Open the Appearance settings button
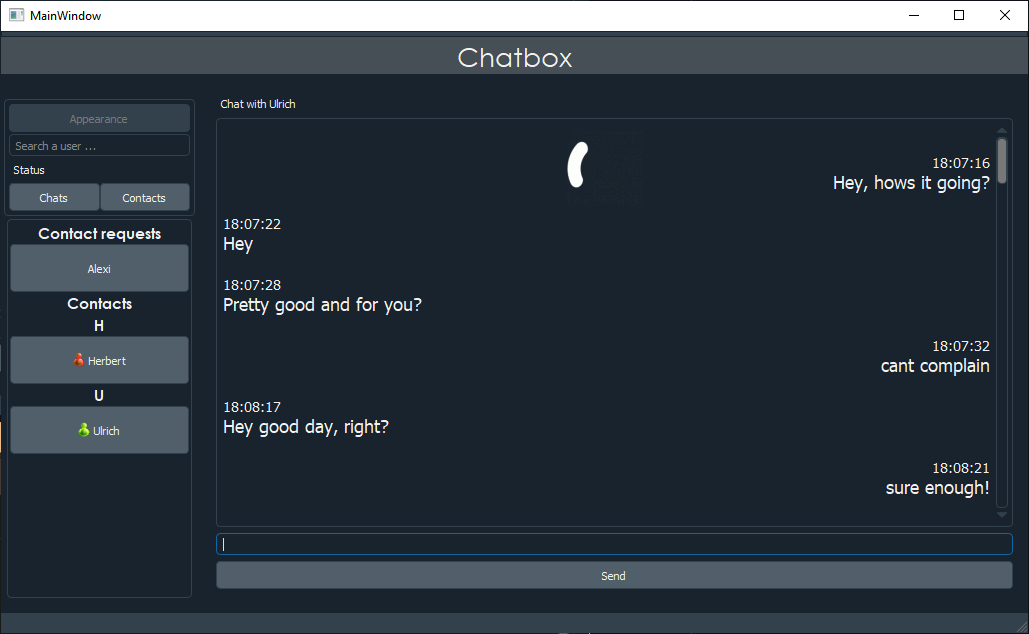Viewport: 1029px width, 634px height. click(x=99, y=119)
